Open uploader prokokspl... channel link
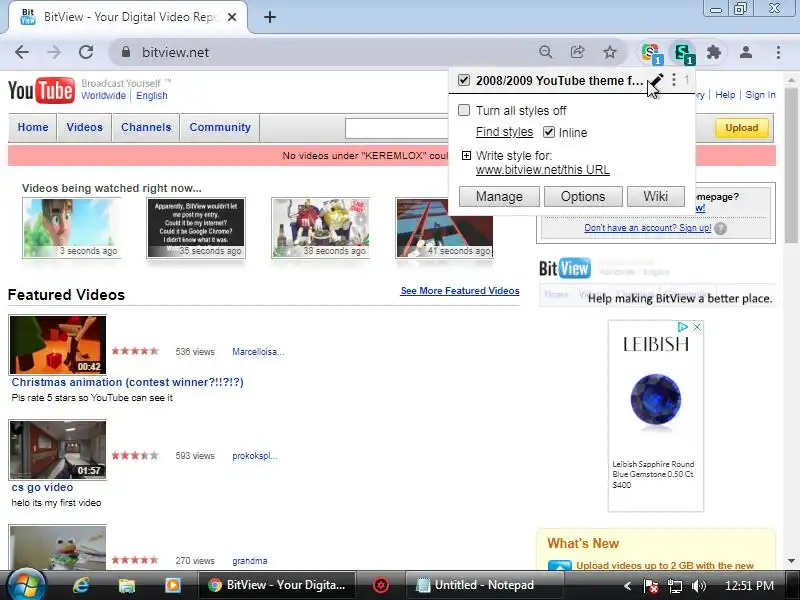This screenshot has height=600, width=800. coord(255,456)
